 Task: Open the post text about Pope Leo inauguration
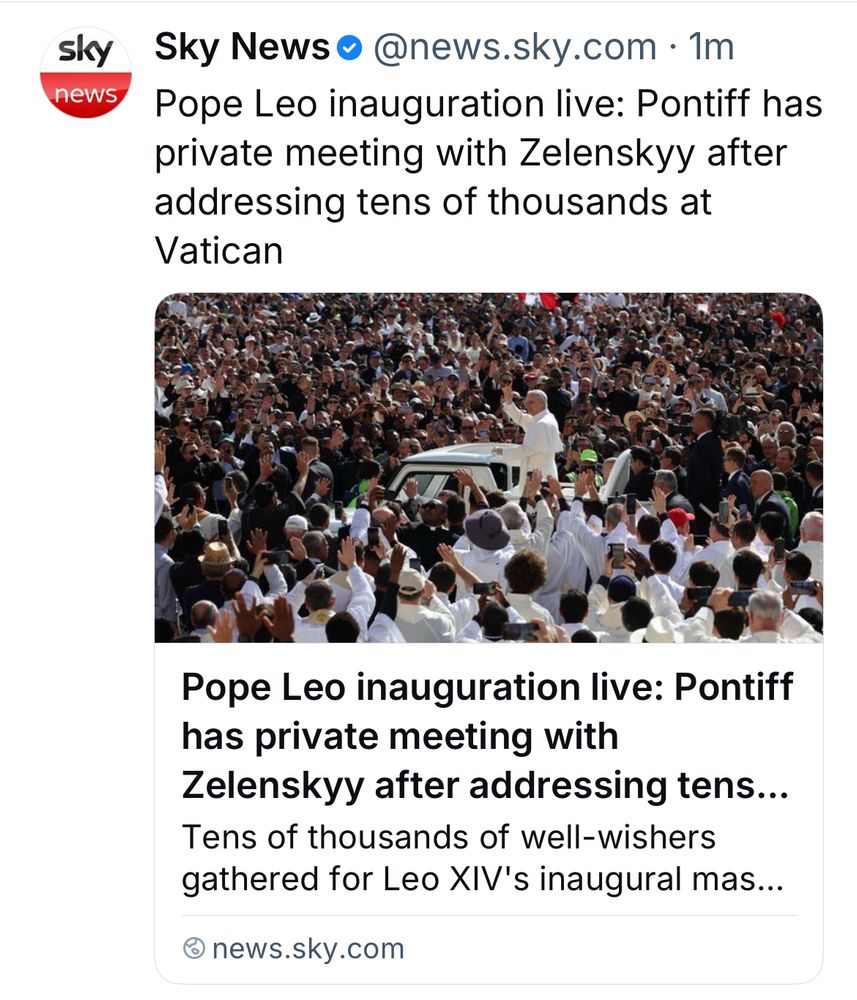pos(488,177)
